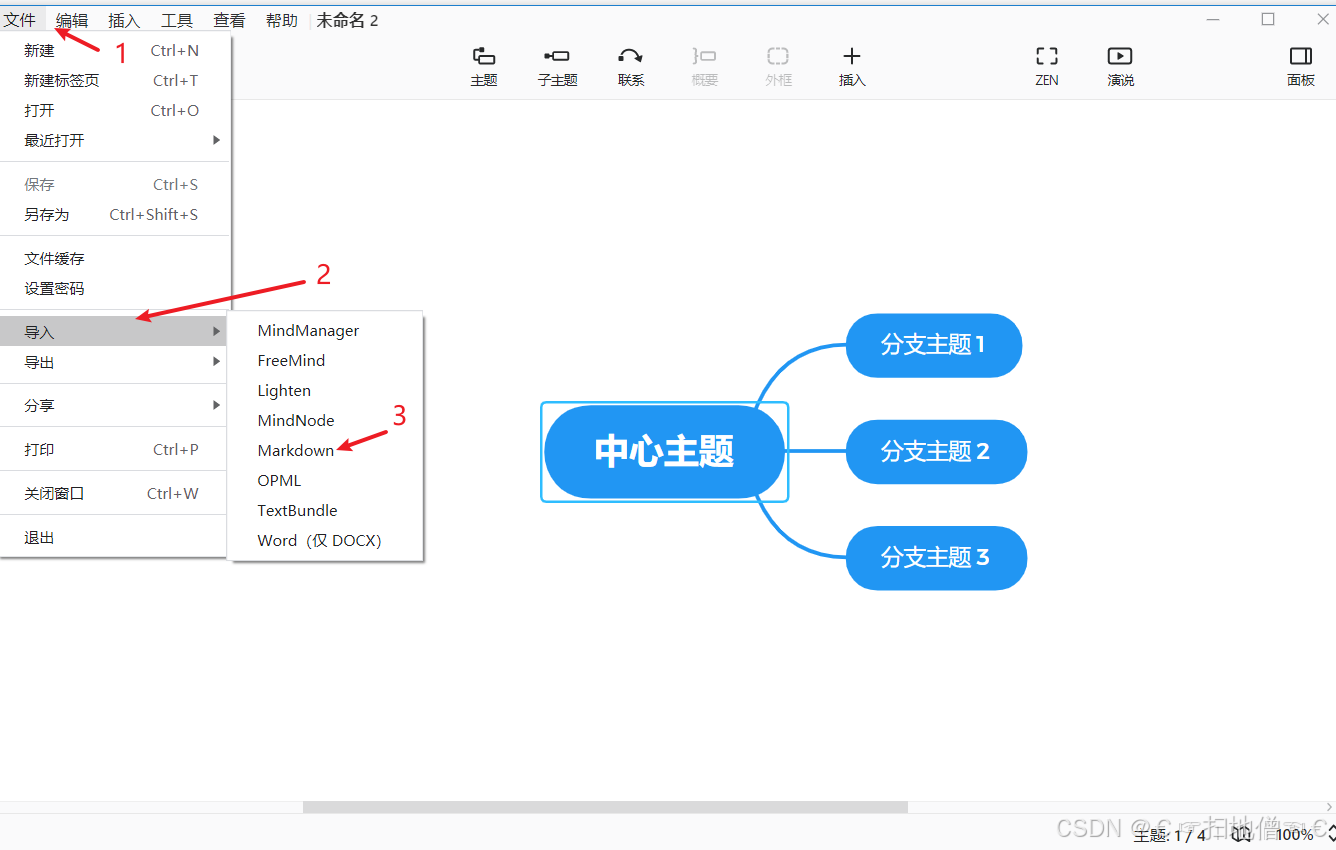Open the format panel with the 面板 icon
The width and height of the screenshot is (1336, 850).
pyautogui.click(x=1300, y=65)
